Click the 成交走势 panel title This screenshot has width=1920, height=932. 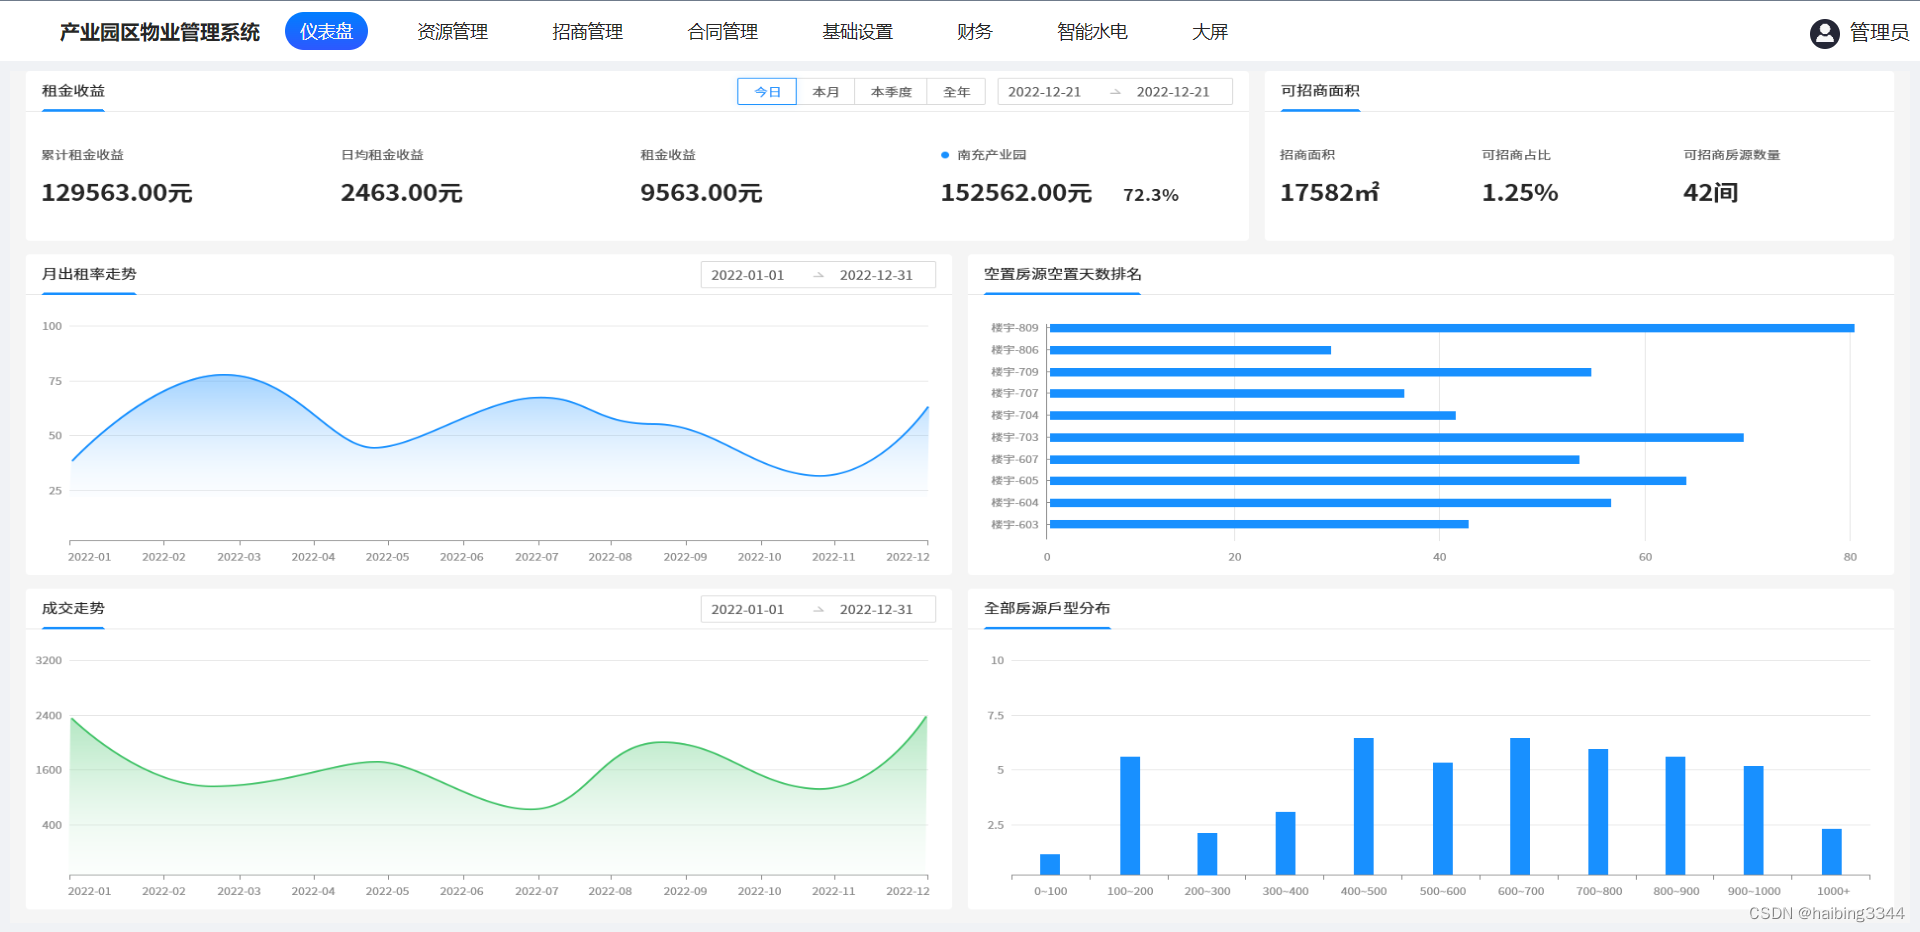[x=73, y=608]
